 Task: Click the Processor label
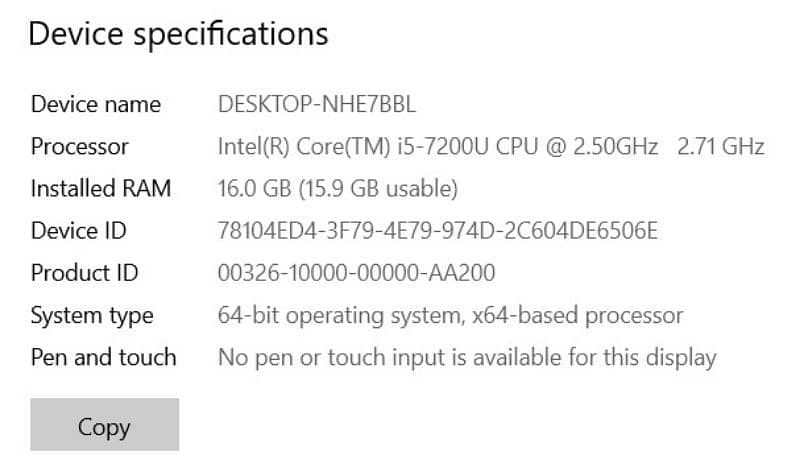click(x=80, y=146)
